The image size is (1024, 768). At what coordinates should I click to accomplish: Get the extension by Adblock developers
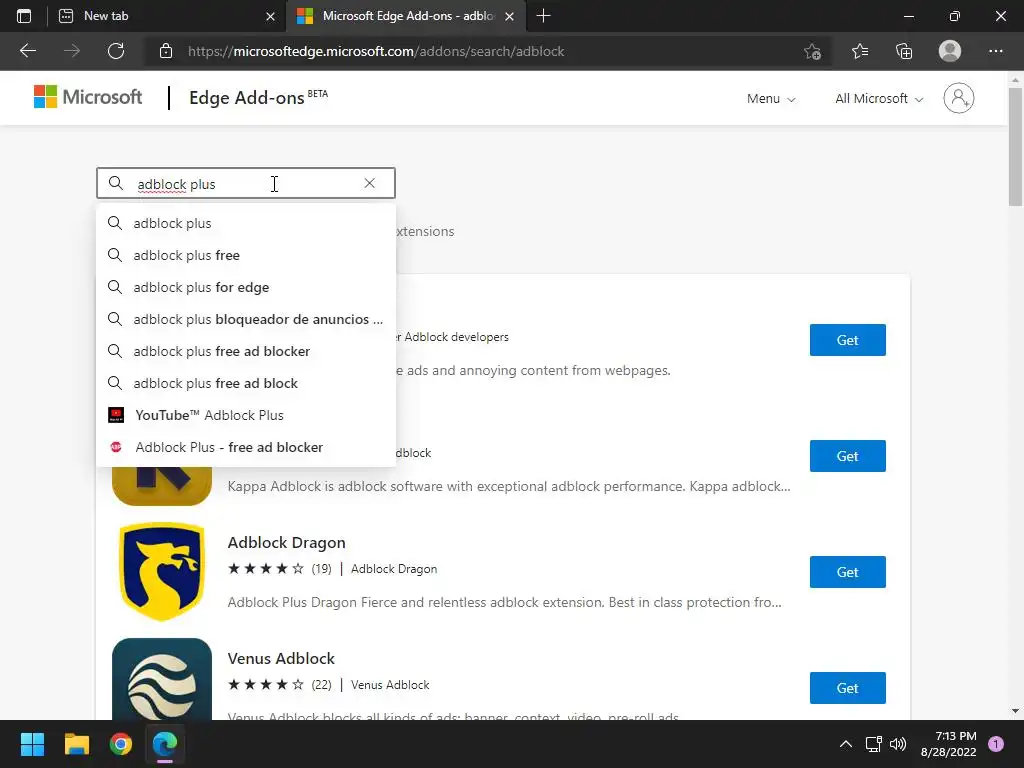(x=847, y=340)
